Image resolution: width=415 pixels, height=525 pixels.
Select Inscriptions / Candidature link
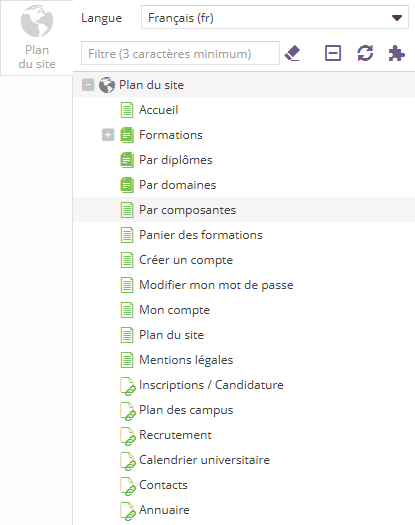211,385
